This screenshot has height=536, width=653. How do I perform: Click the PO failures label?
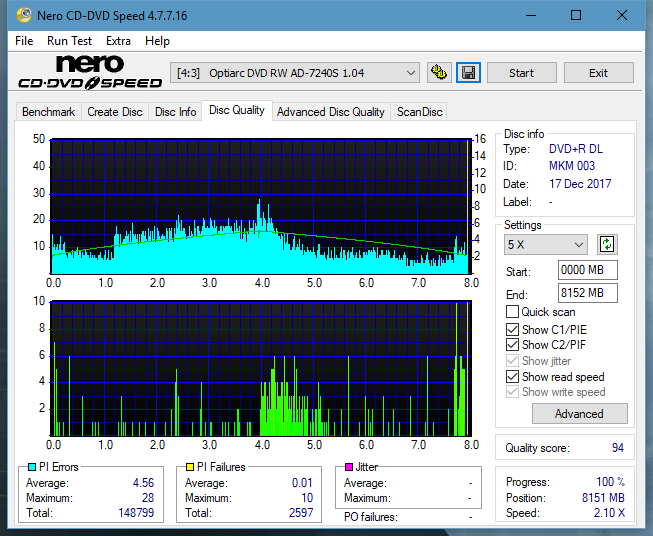371,517
